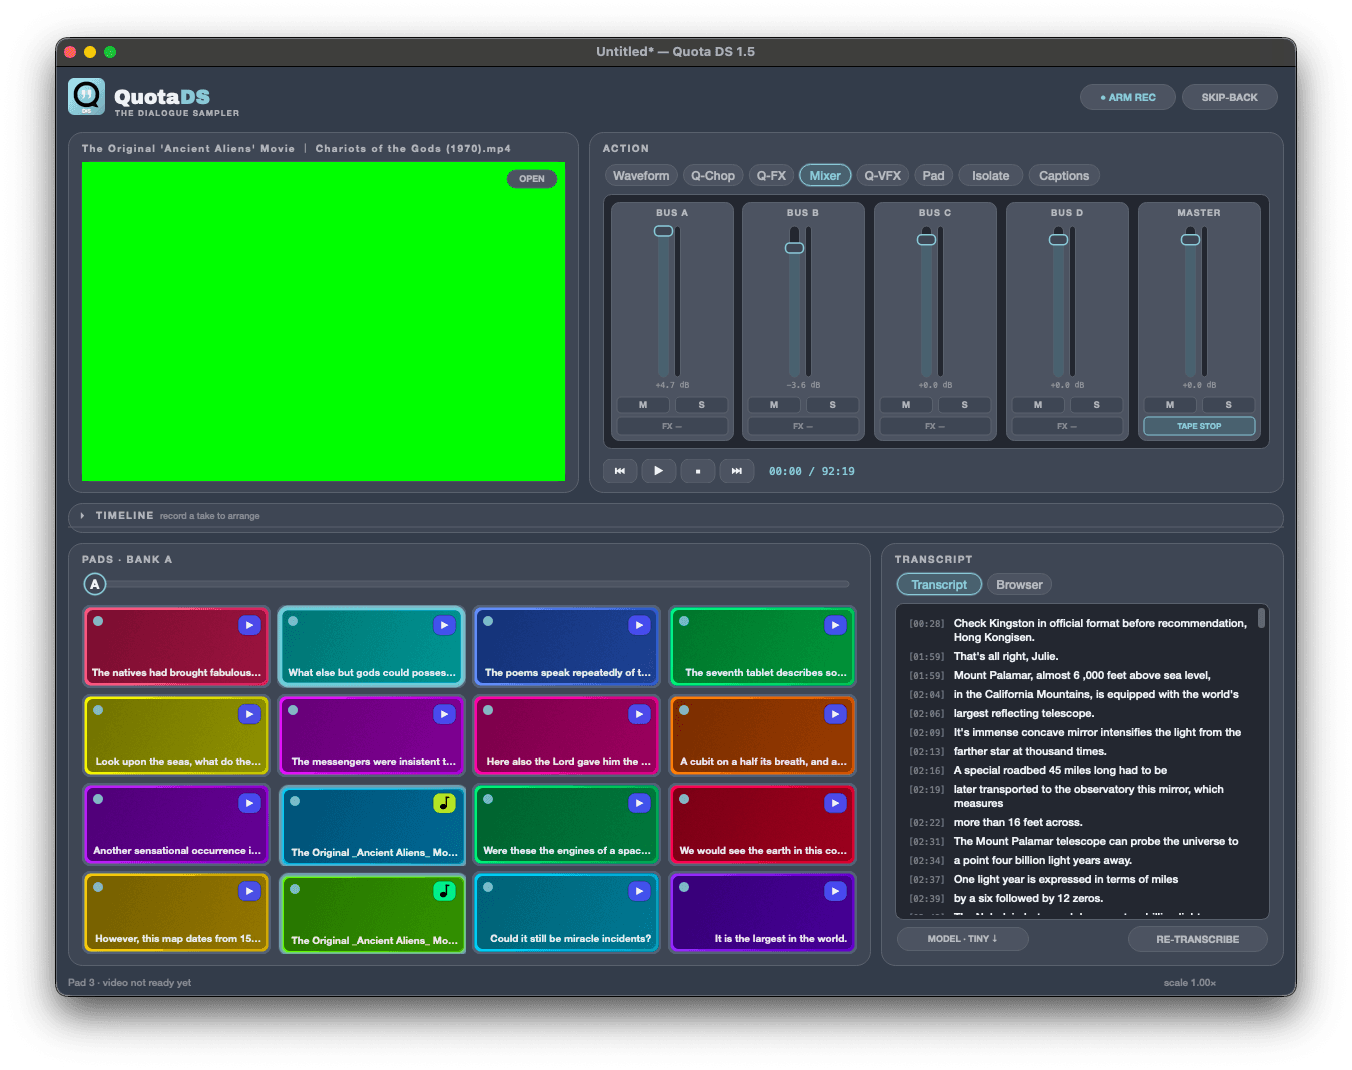Click play icon on 'A cubit on a half' pad
This screenshot has width=1352, height=1070.
[835, 714]
